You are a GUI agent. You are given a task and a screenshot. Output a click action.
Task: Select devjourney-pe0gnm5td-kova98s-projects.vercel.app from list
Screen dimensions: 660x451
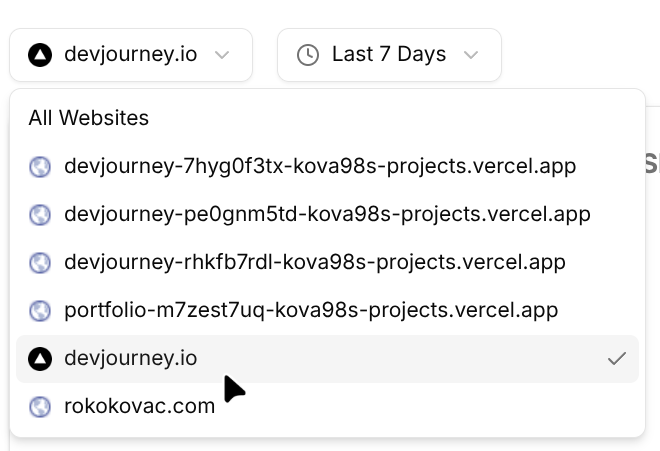point(327,214)
